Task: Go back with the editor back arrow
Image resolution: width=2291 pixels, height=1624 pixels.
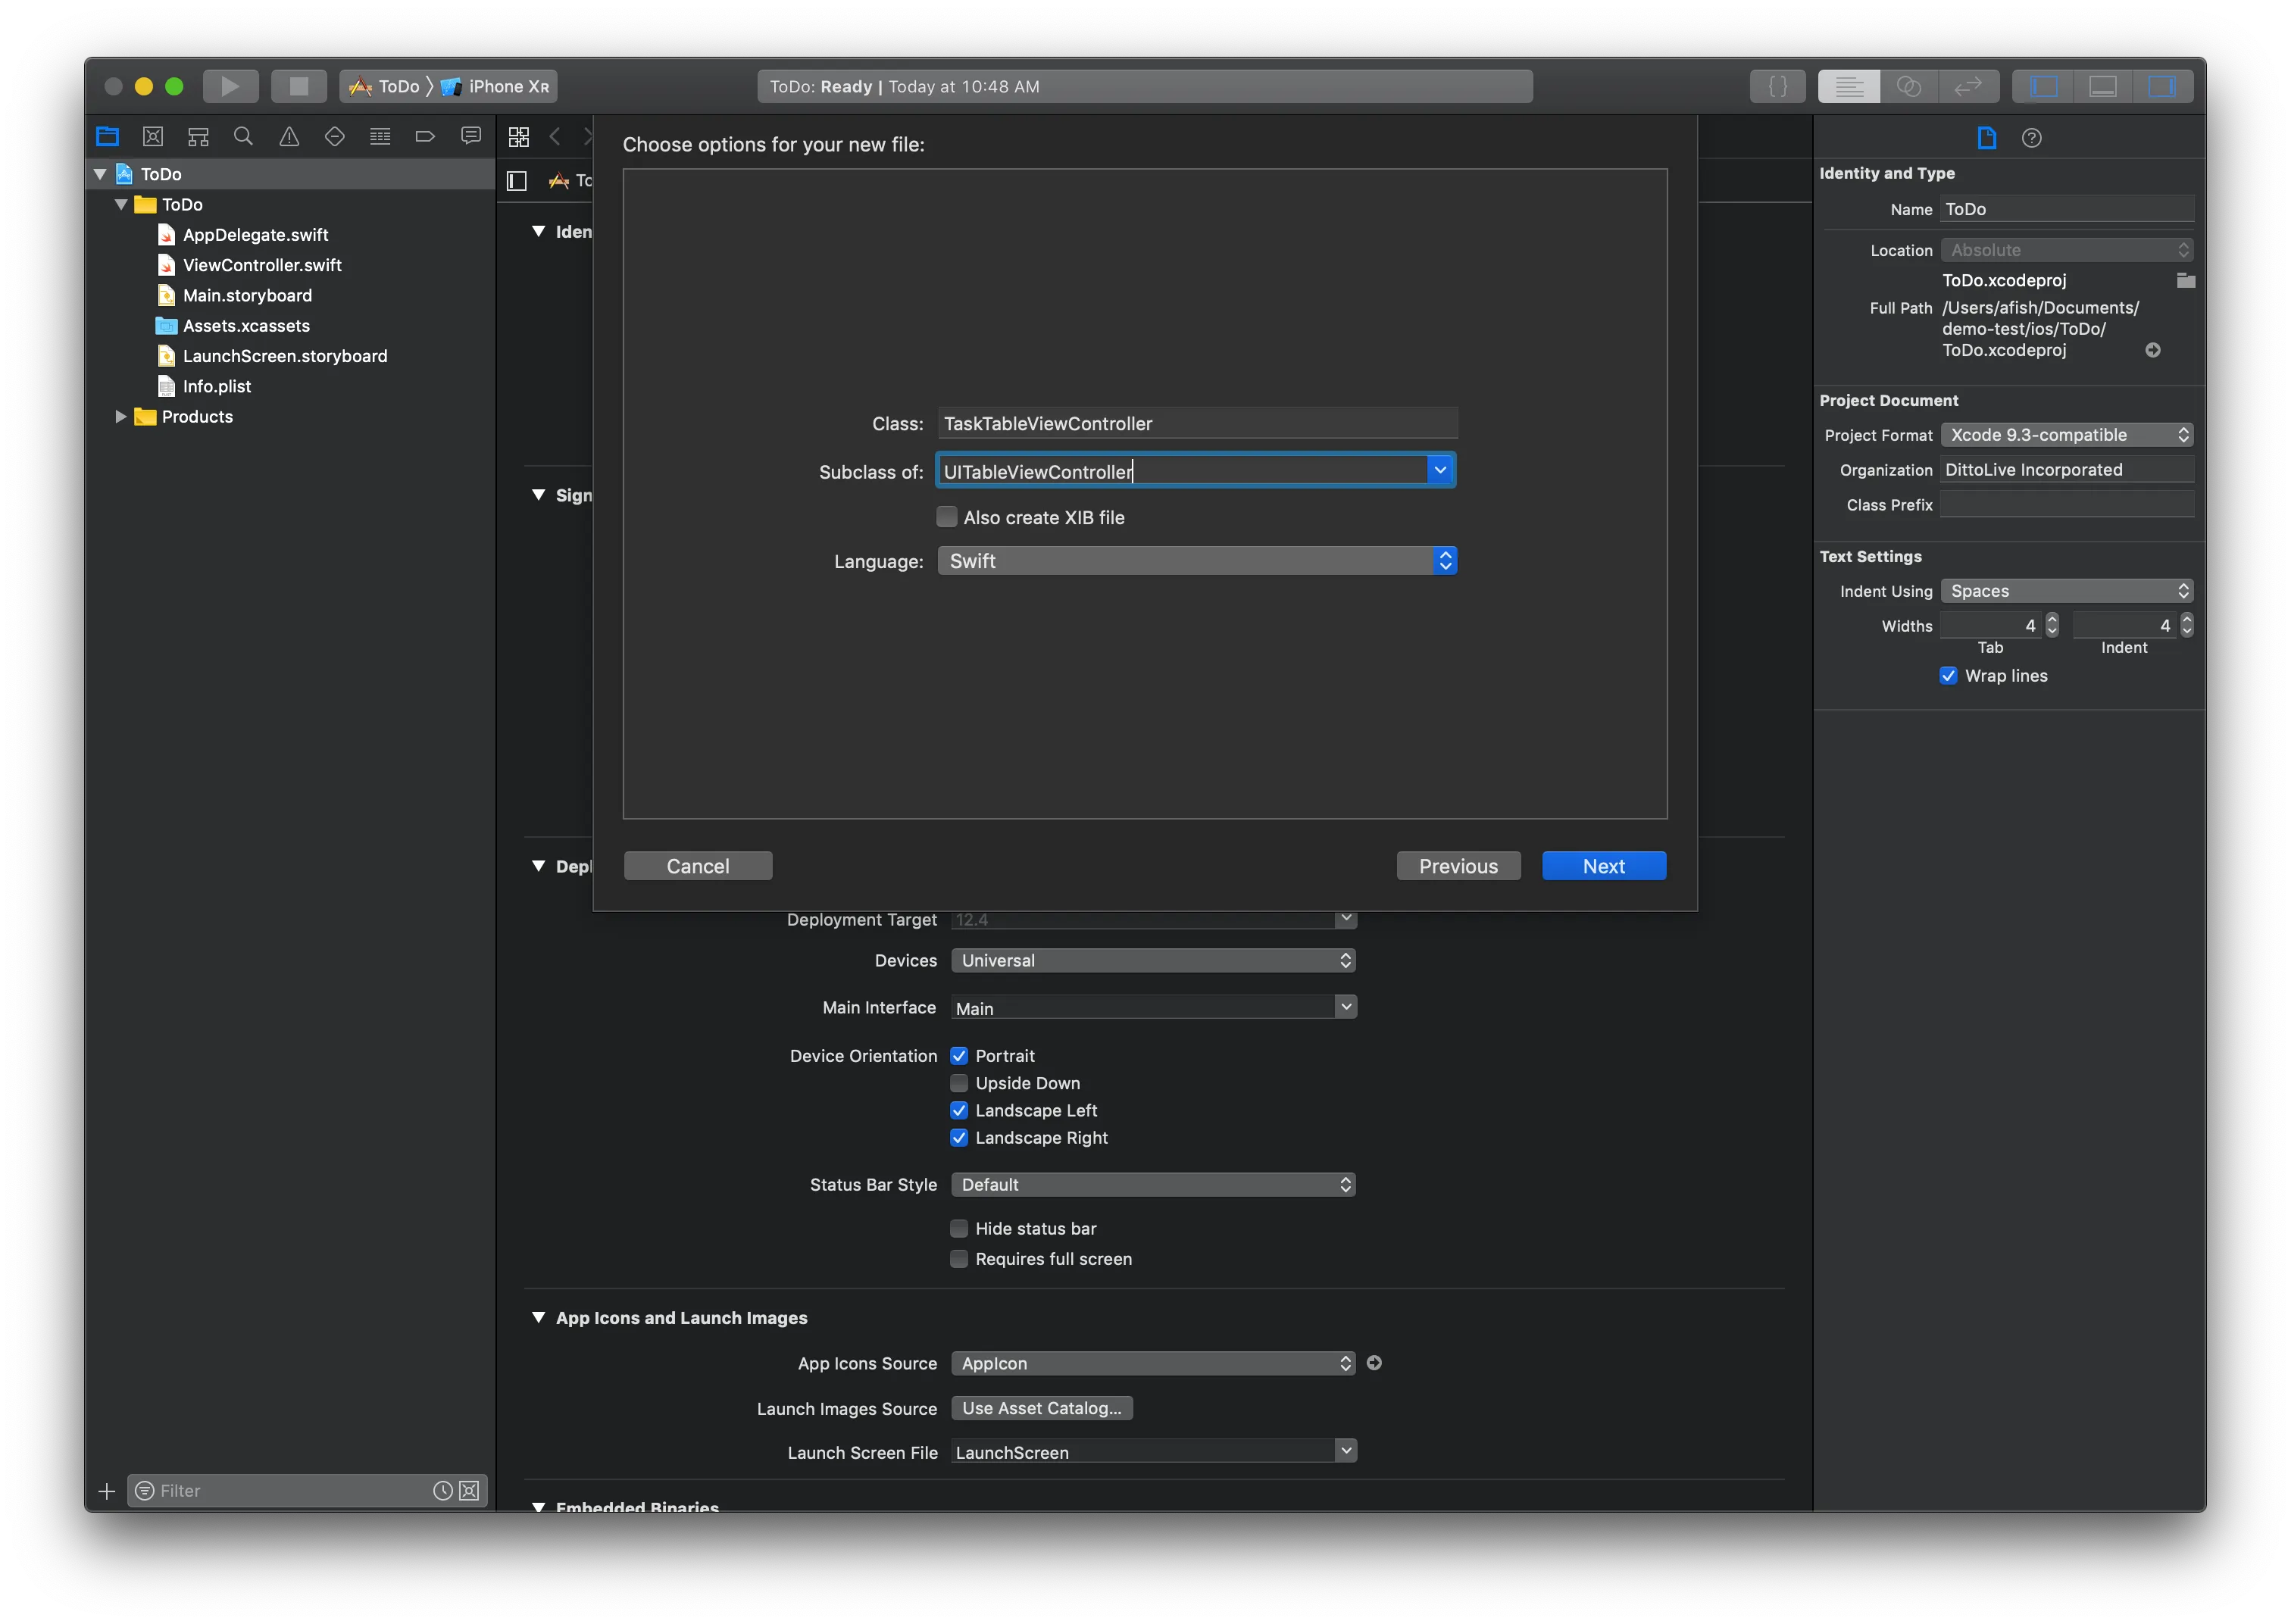Action: point(555,136)
